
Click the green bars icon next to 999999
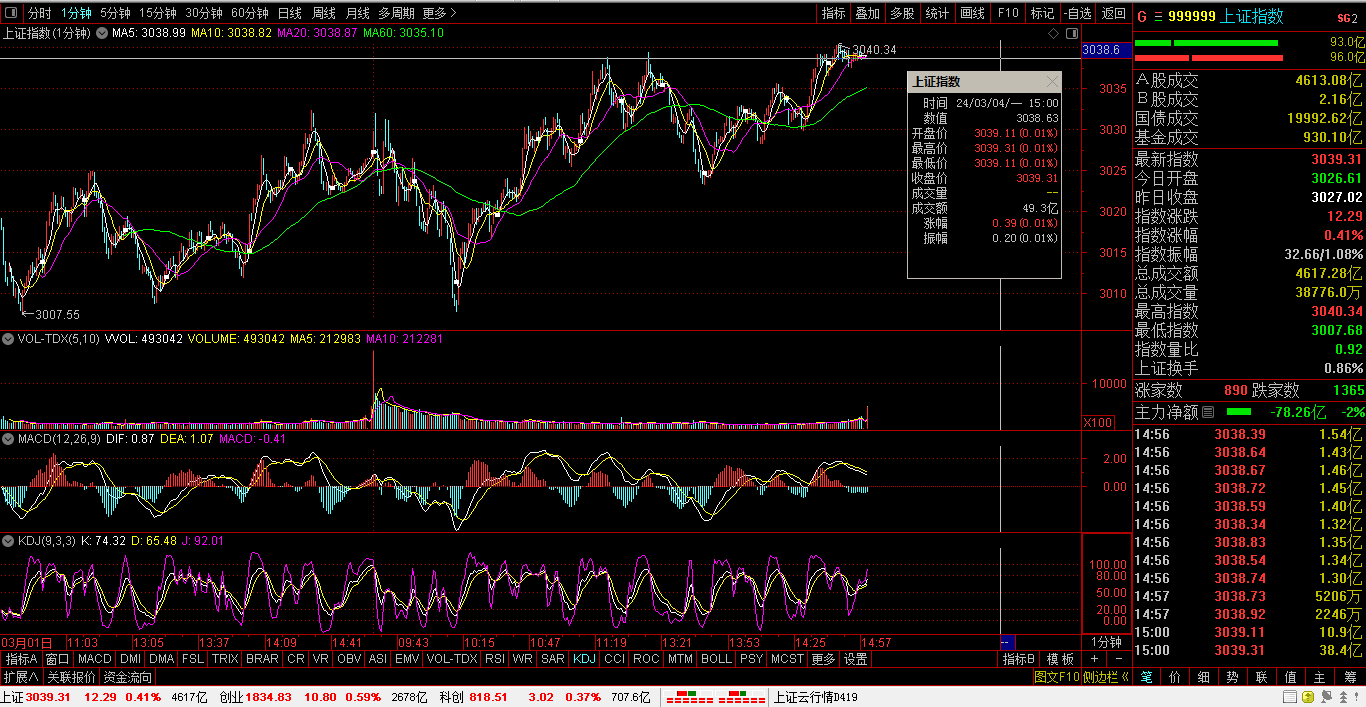[x=1158, y=16]
